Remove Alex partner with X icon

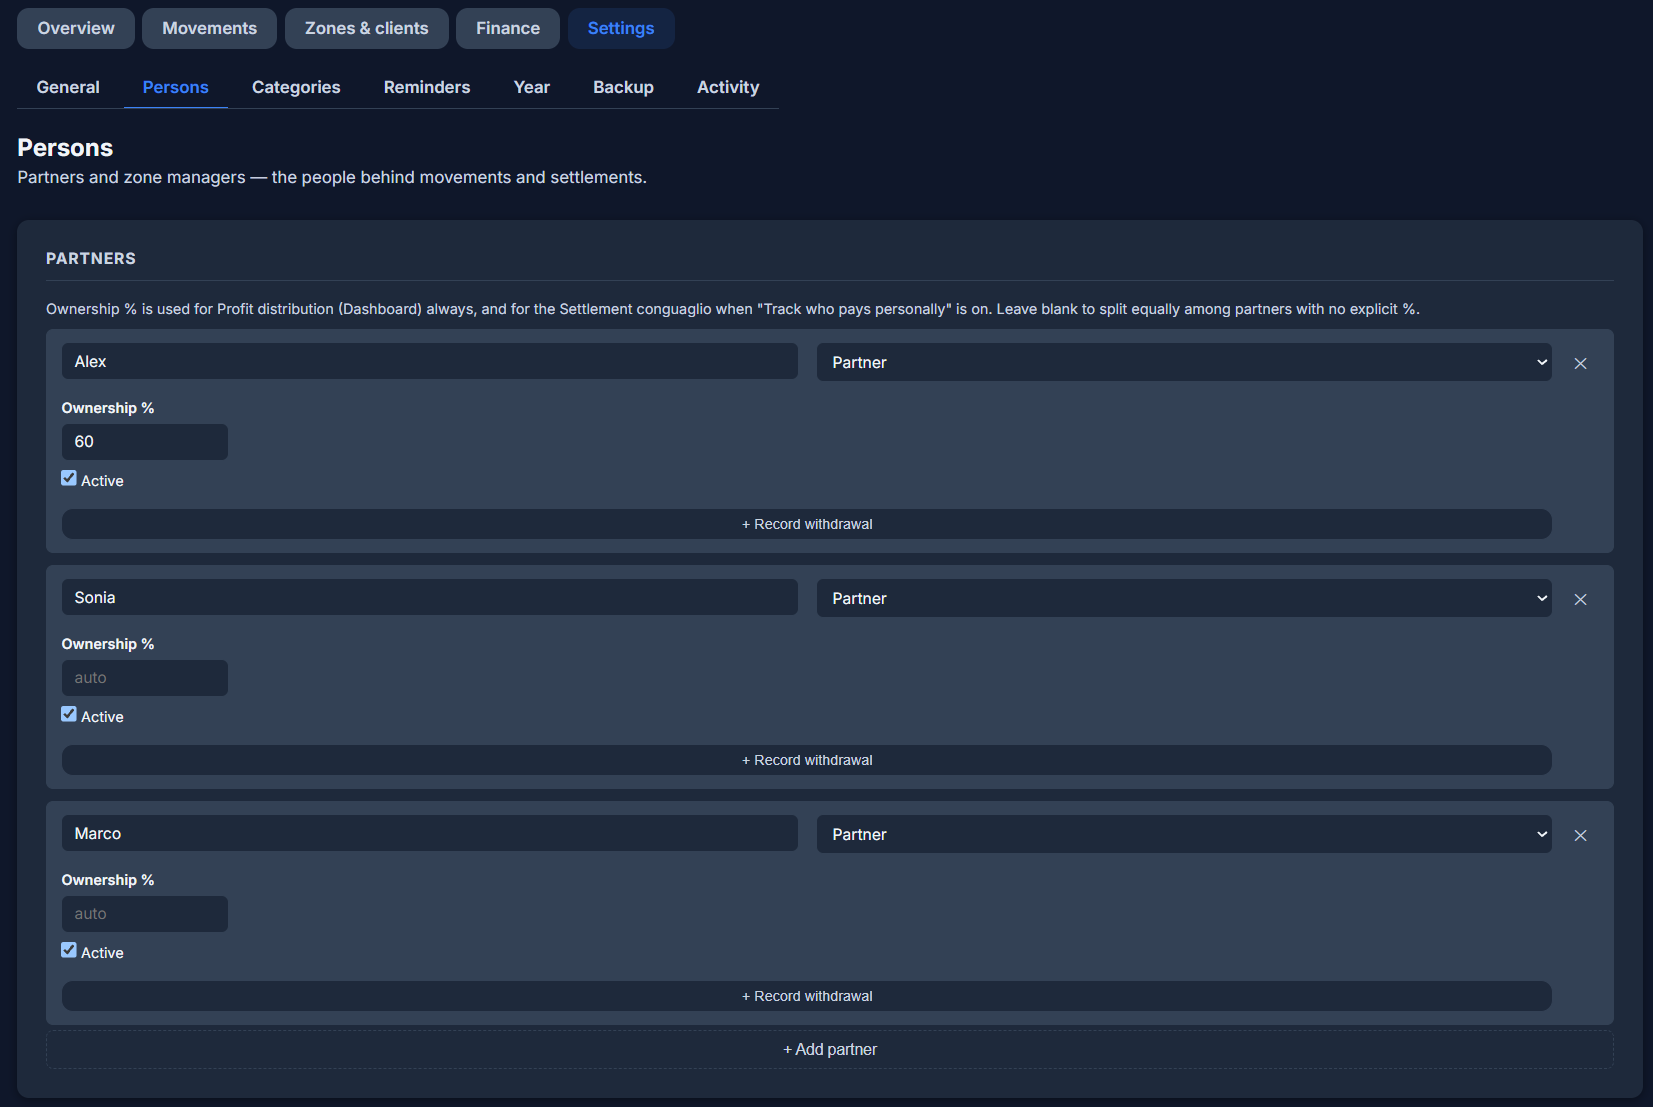tap(1580, 363)
